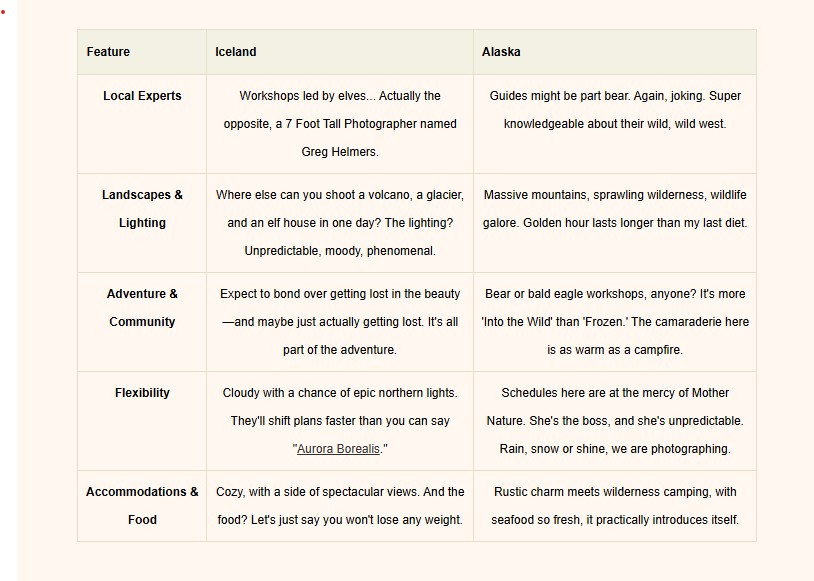The image size is (814, 581).
Task: Click the Iceland cell about cozy spectacular views
Action: [x=340, y=506]
